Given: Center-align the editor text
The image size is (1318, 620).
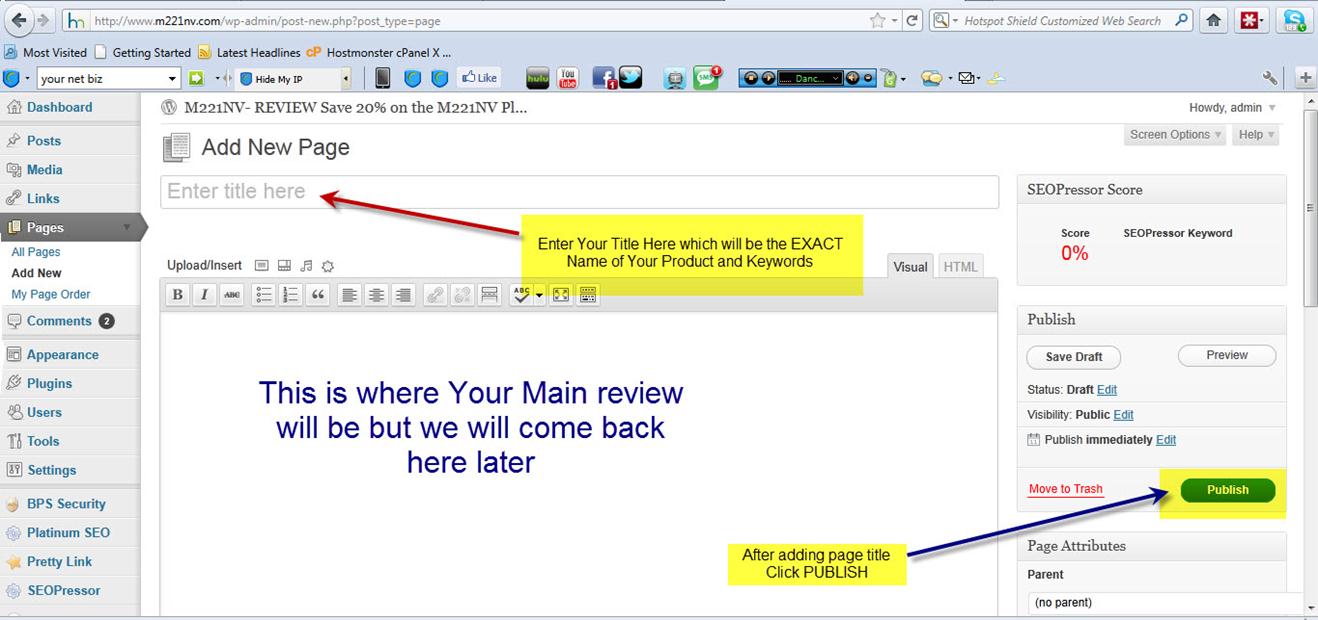Looking at the screenshot, I should pyautogui.click(x=376, y=295).
